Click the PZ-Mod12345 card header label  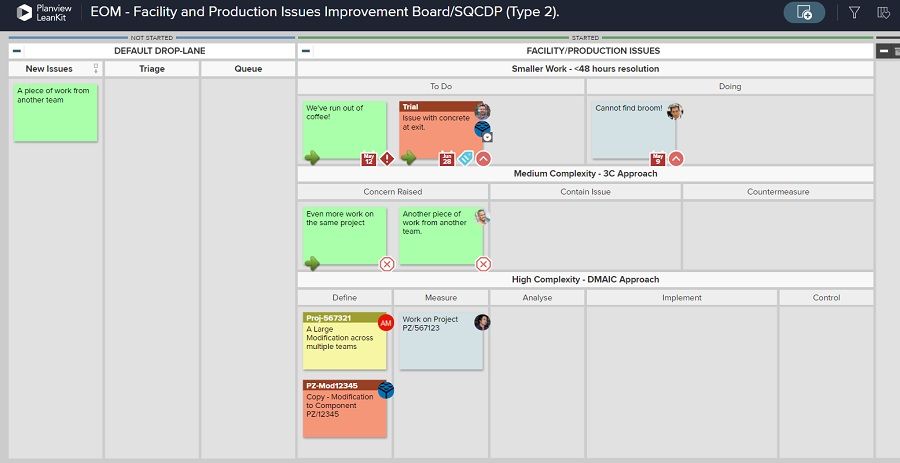[332, 386]
